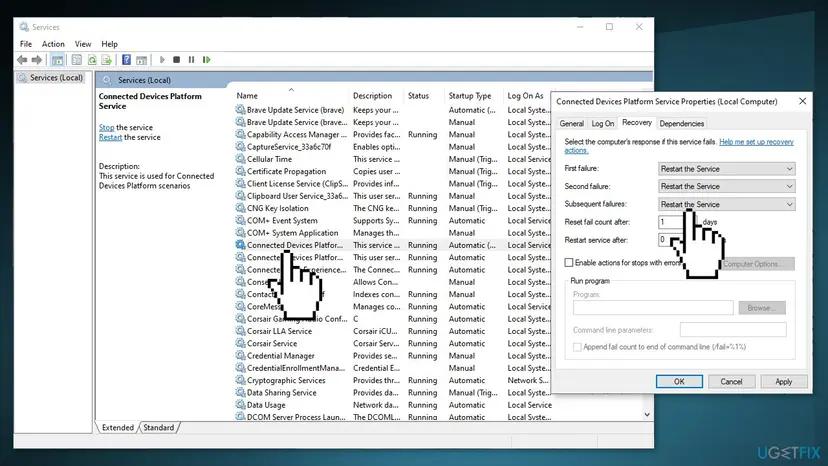Select the CredentialEnrollmentMana... row
Image resolution: width=828 pixels, height=466 pixels.
coord(393,368)
